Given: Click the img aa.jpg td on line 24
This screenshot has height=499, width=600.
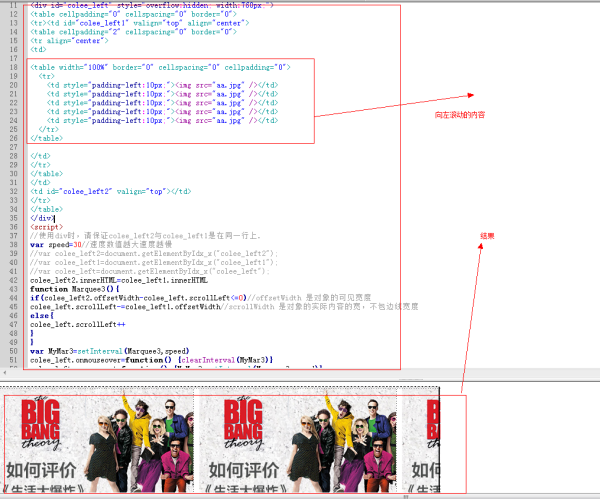Looking at the screenshot, I should coord(162,121).
